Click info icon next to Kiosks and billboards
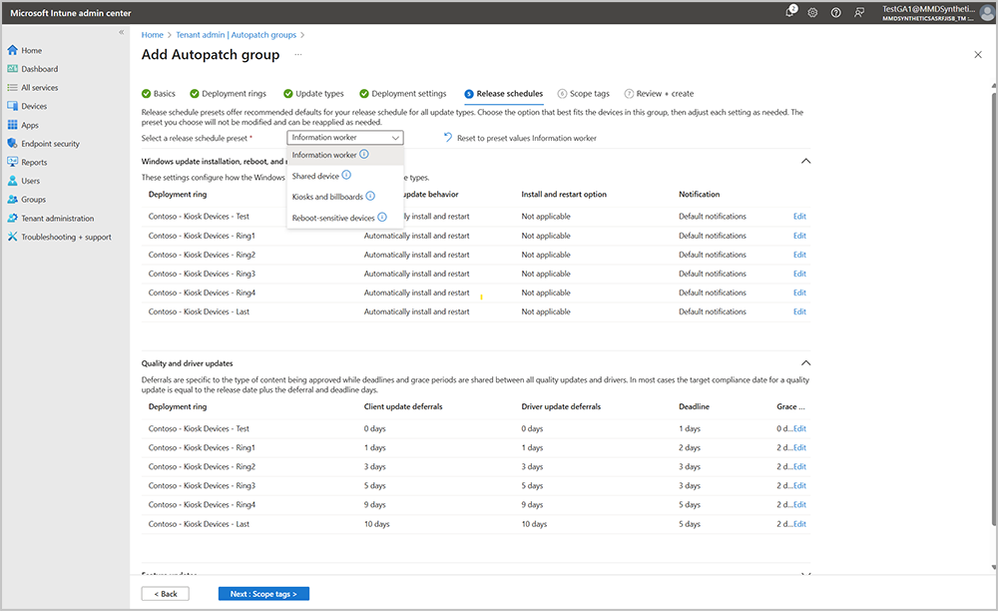 click(x=370, y=196)
